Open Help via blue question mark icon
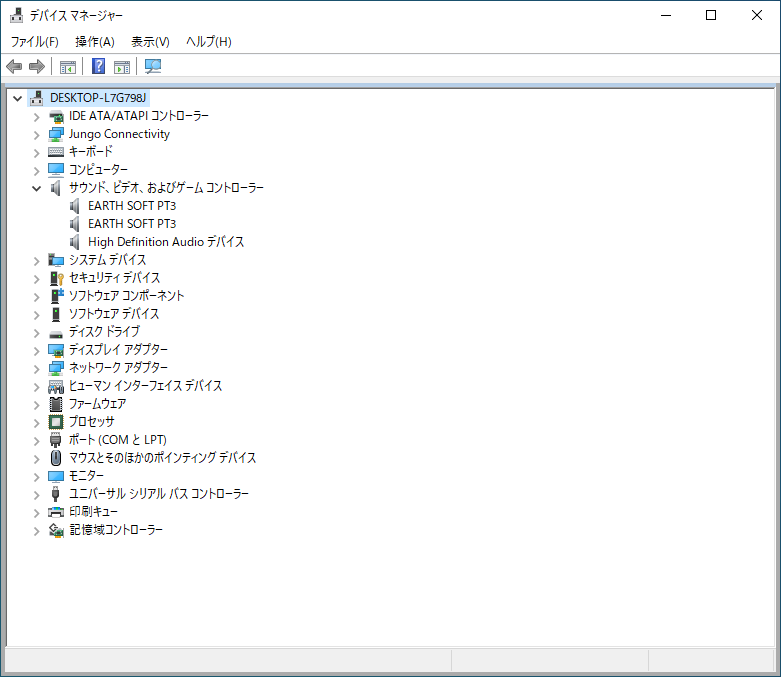Screen dimensions: 781x677 [x=99, y=66]
